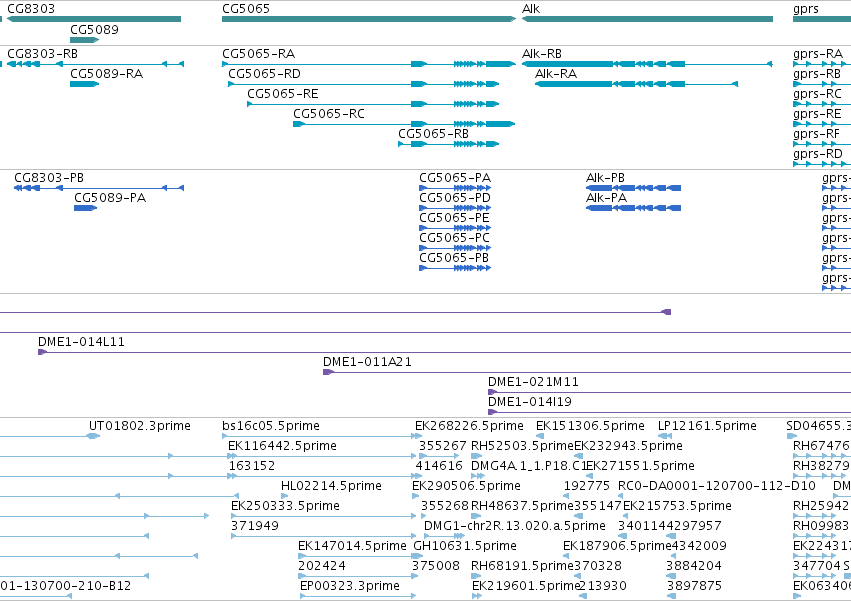Open the CG5065 gene label

pyautogui.click(x=246, y=9)
